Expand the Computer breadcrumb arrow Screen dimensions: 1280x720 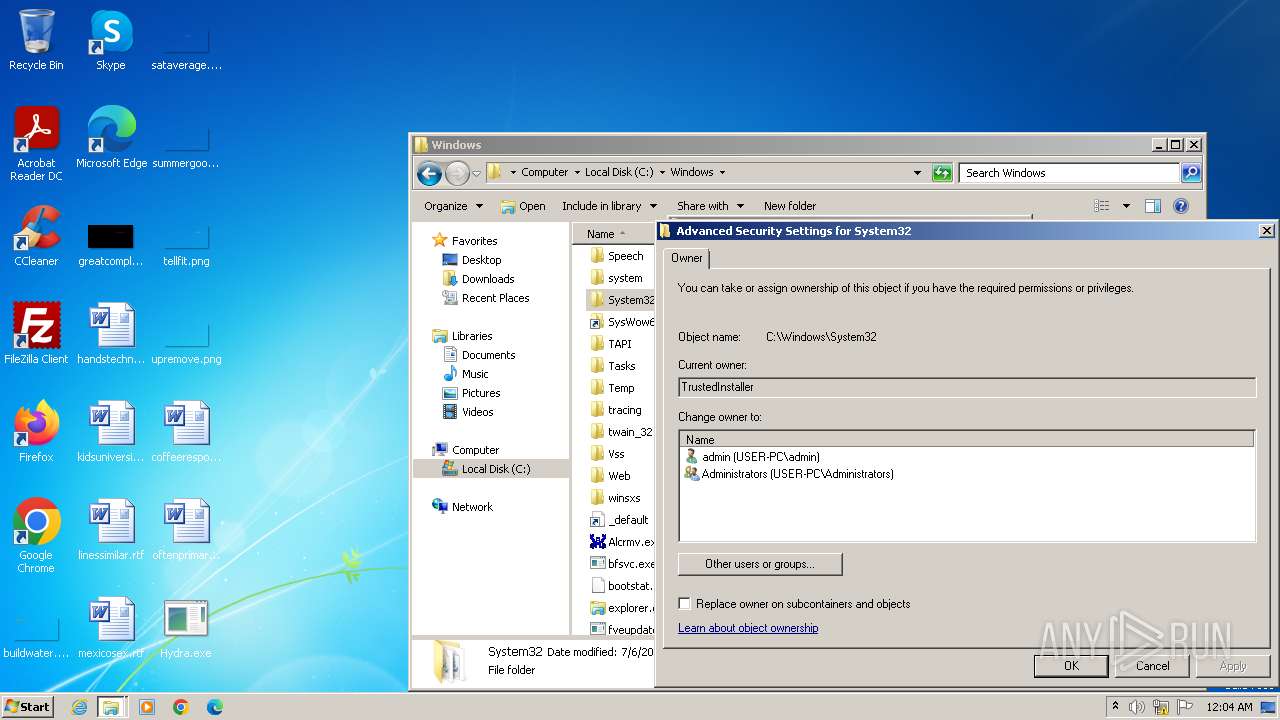pos(577,173)
